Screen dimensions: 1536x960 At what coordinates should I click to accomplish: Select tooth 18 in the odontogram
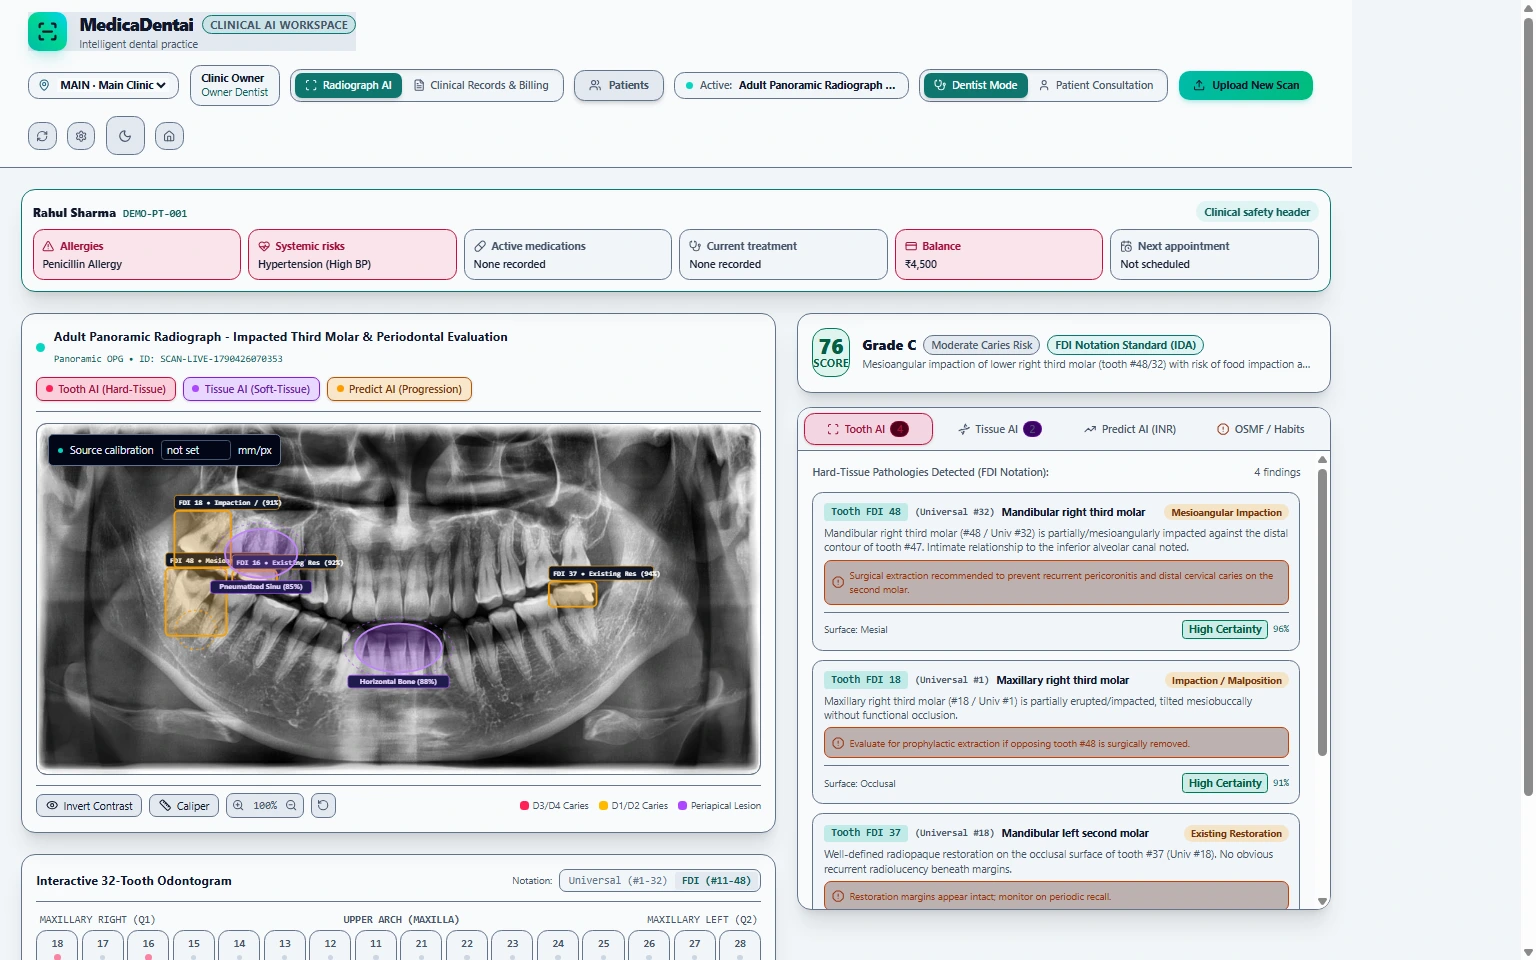click(x=58, y=946)
